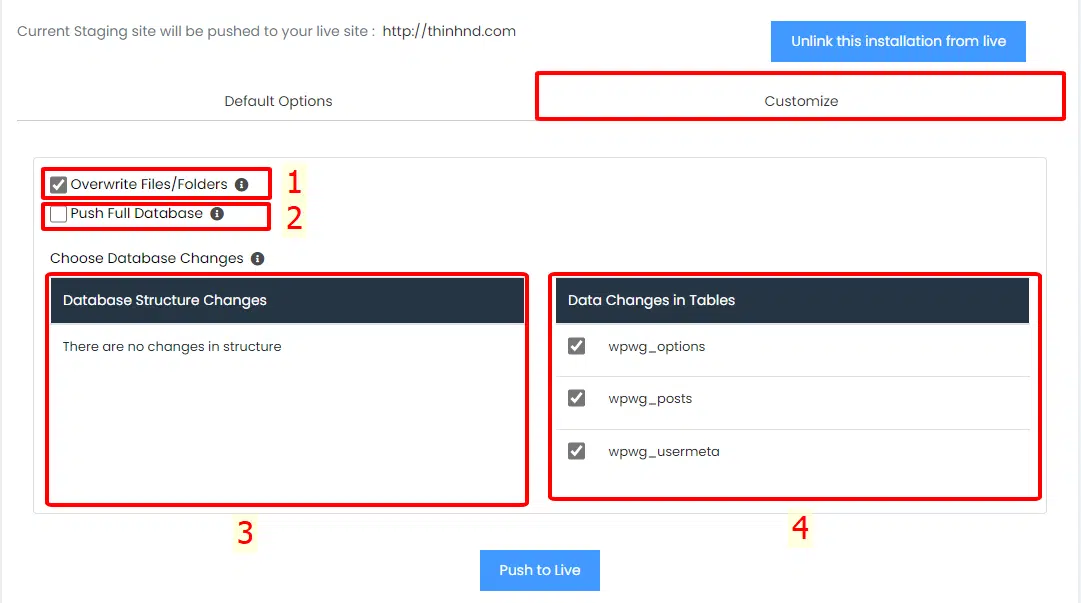Untick the wpwg_usermeta table checkbox
Image resolution: width=1081 pixels, height=603 pixels.
click(x=576, y=451)
